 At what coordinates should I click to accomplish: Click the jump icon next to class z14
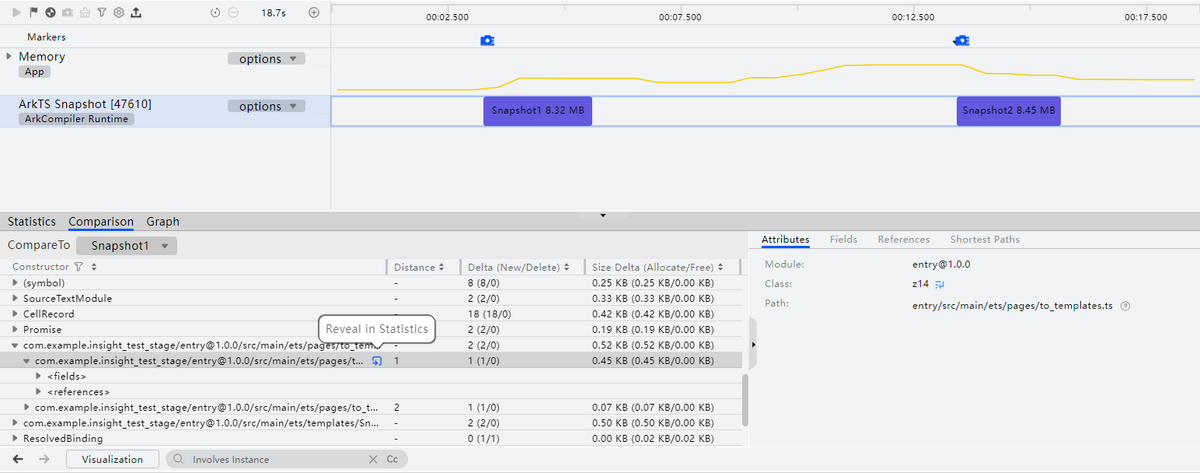[x=940, y=285]
